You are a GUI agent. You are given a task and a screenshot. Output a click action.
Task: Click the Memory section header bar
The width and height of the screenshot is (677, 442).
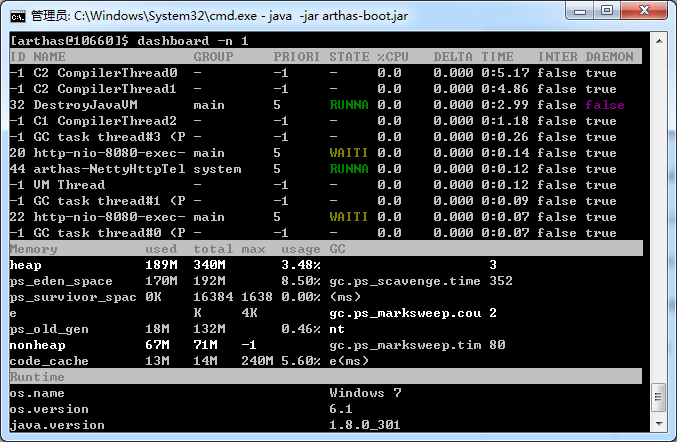coord(325,249)
